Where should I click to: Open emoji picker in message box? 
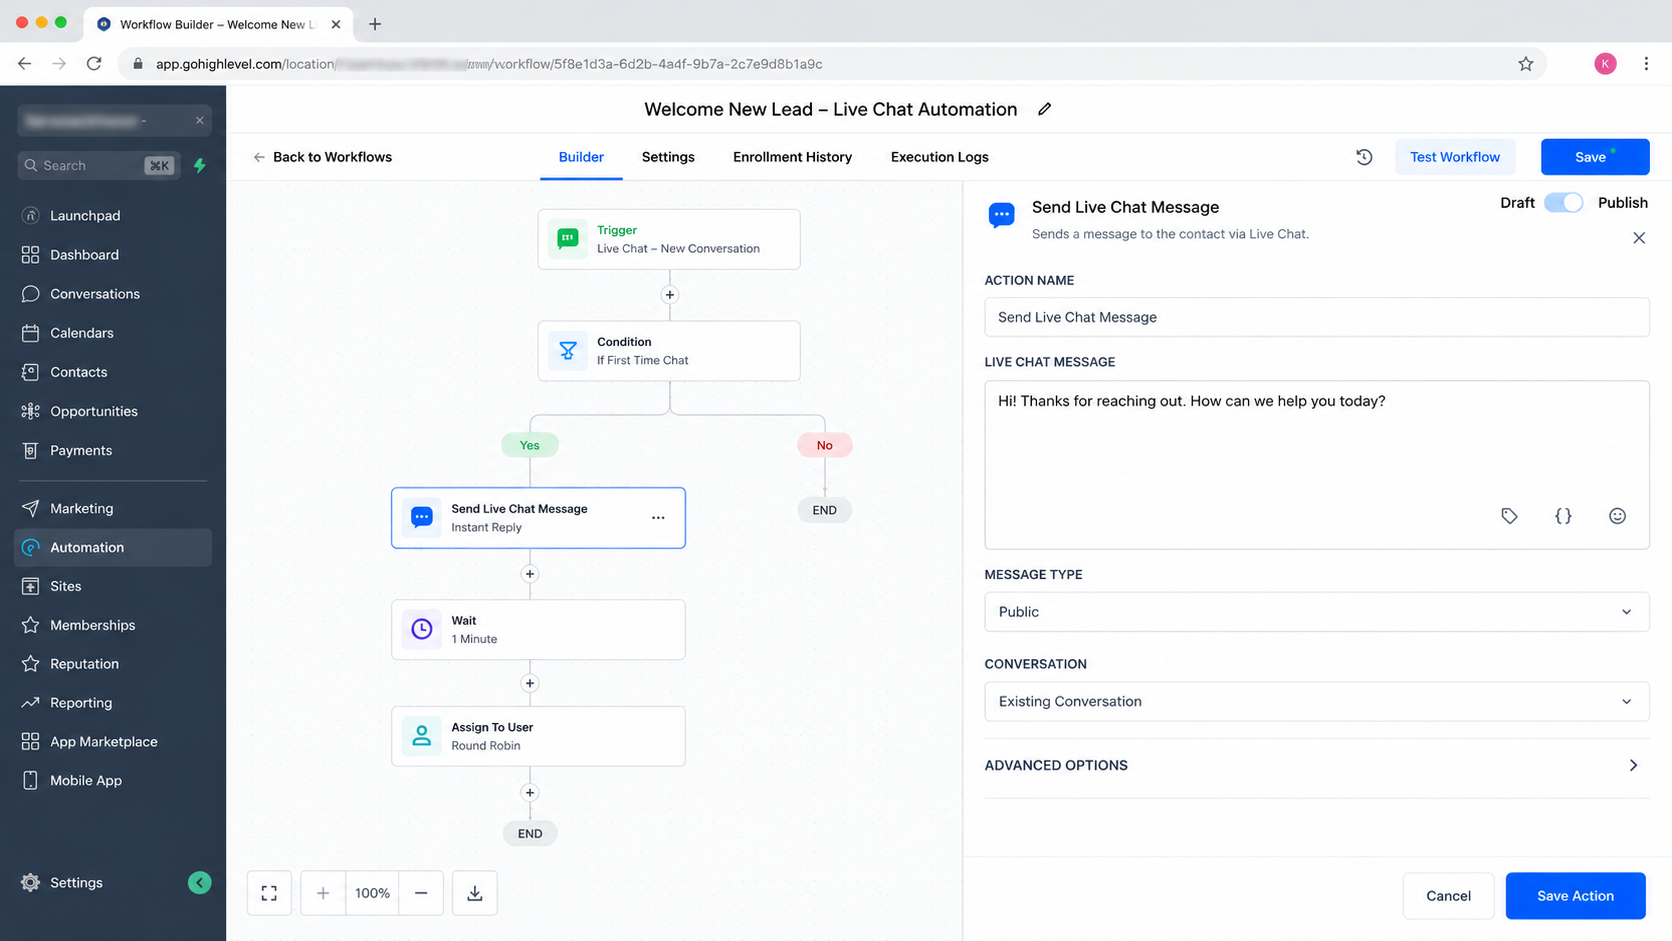[1617, 516]
